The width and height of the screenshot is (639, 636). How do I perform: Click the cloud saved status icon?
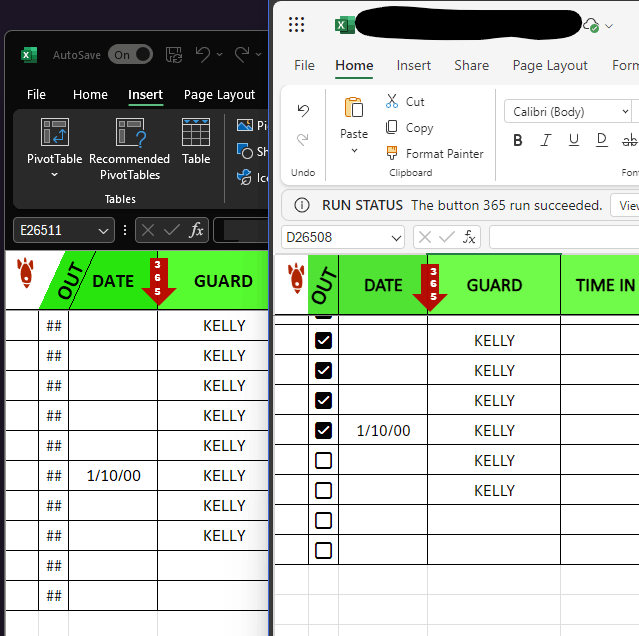pos(591,25)
